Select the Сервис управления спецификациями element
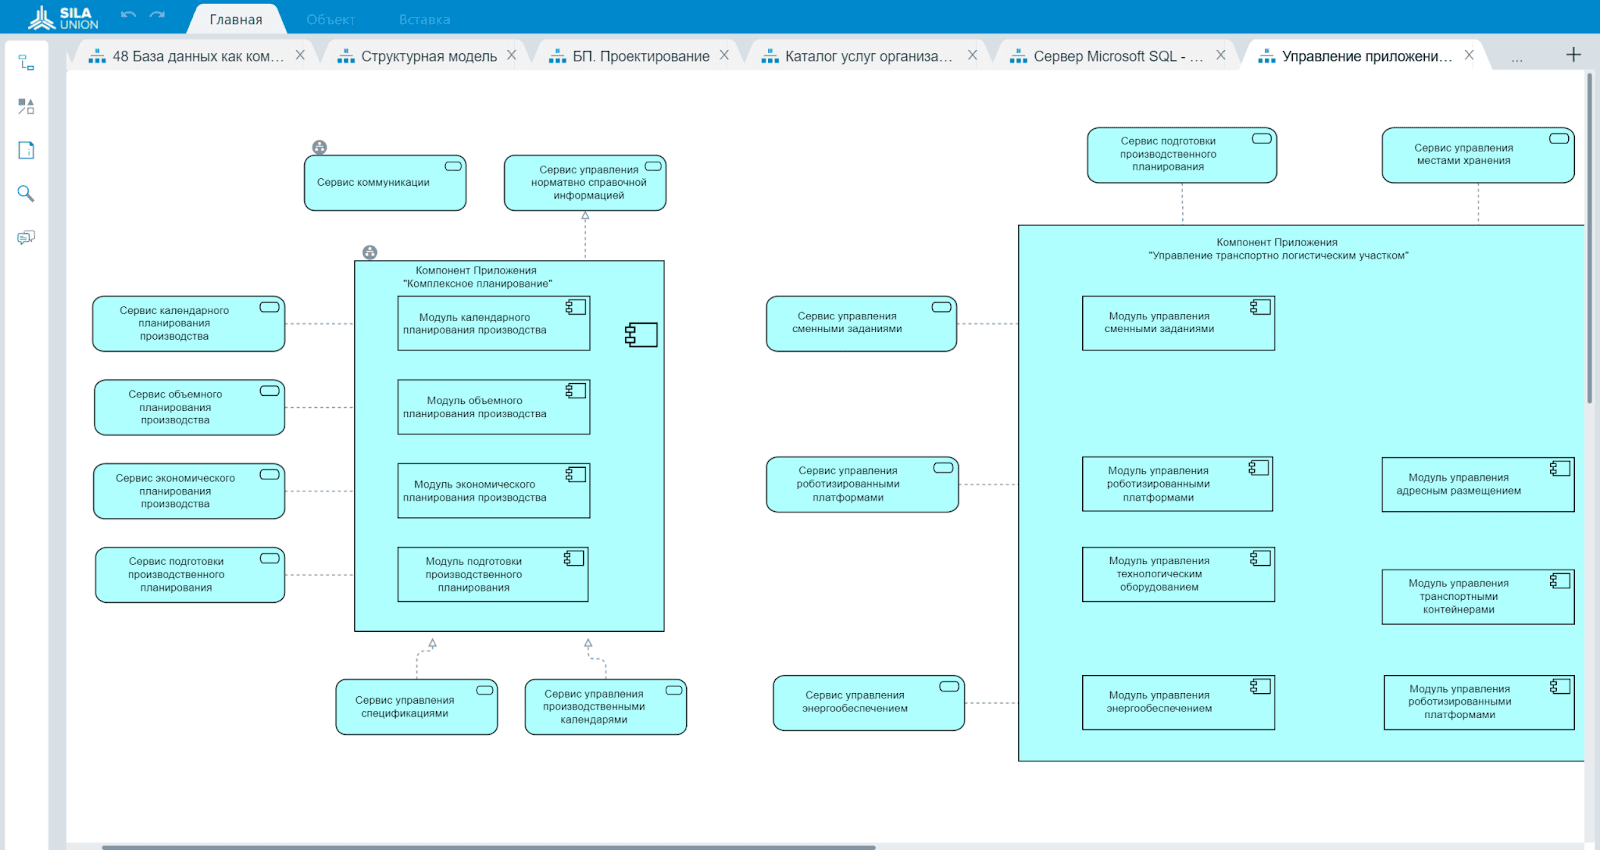This screenshot has width=1600, height=850. (x=417, y=707)
